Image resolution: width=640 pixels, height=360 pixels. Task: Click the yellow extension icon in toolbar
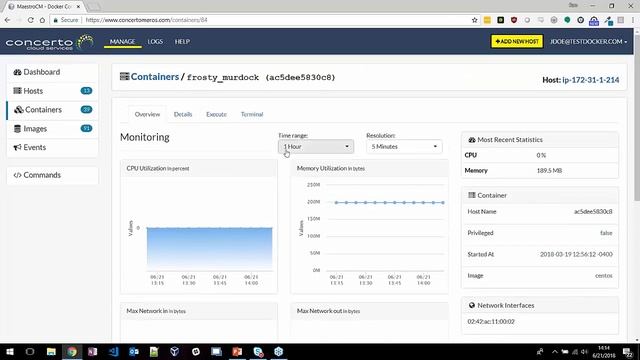[487, 20]
